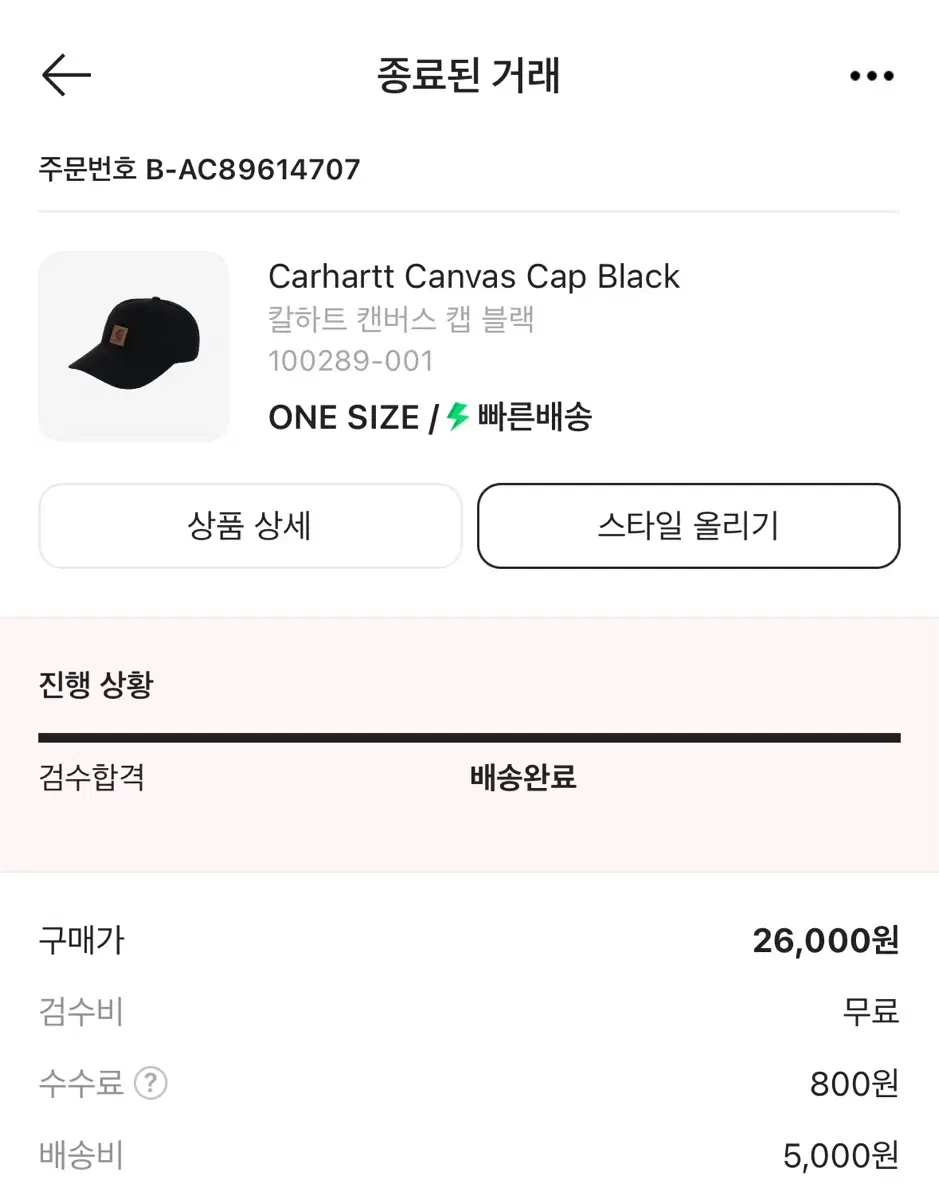939x1200 pixels.
Task: Click the 상품 상세 button
Action: [250, 526]
